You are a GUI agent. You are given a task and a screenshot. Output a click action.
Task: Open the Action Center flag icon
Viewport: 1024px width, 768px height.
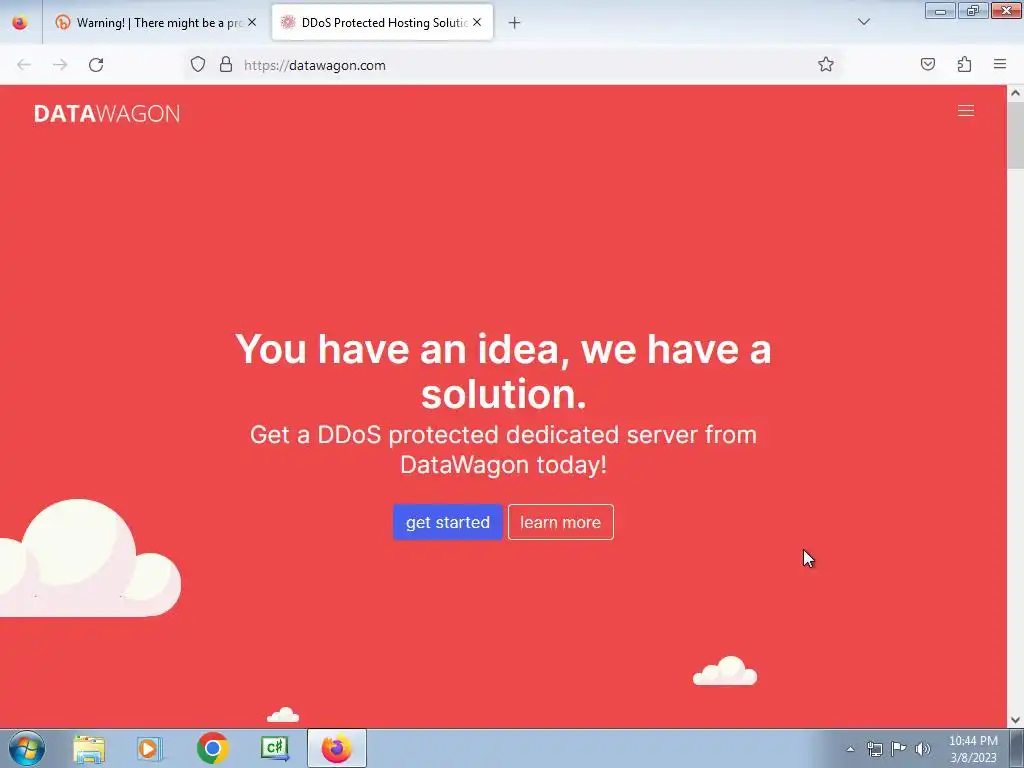[899, 748]
